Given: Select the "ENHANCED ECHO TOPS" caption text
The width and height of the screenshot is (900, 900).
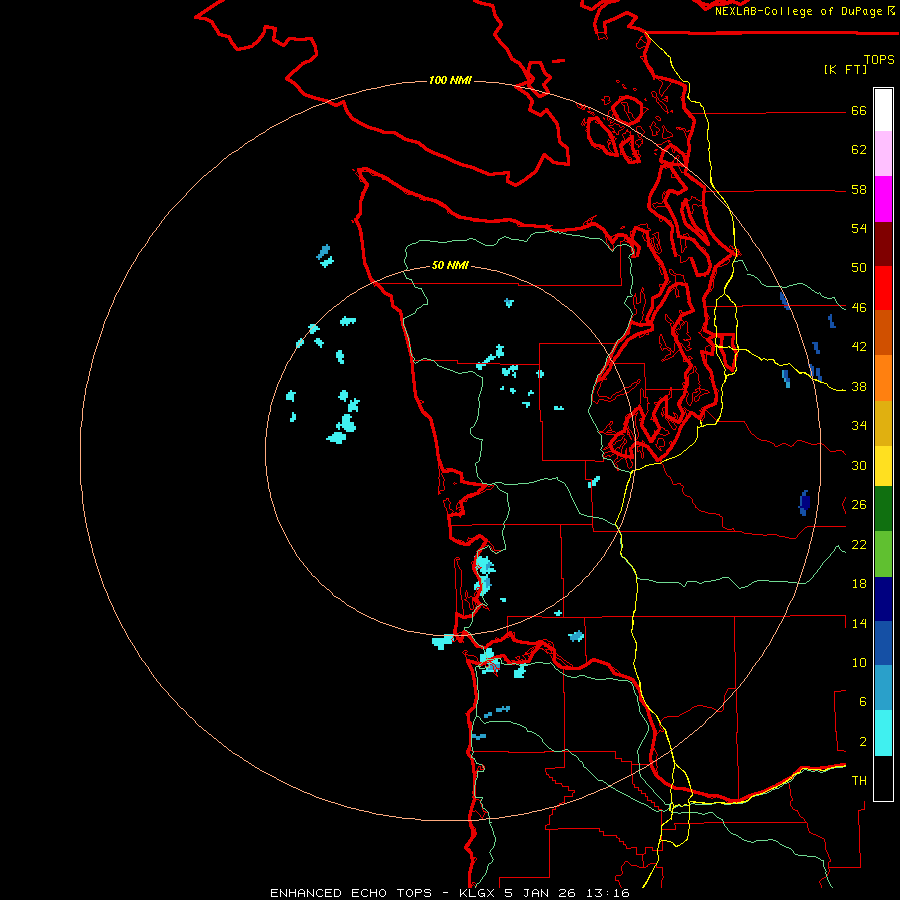Looking at the screenshot, I should pyautogui.click(x=351, y=893).
